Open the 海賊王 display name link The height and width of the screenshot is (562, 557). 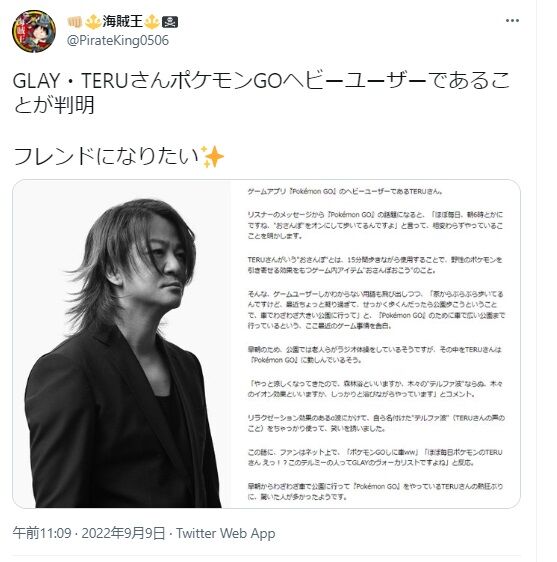click(x=123, y=22)
